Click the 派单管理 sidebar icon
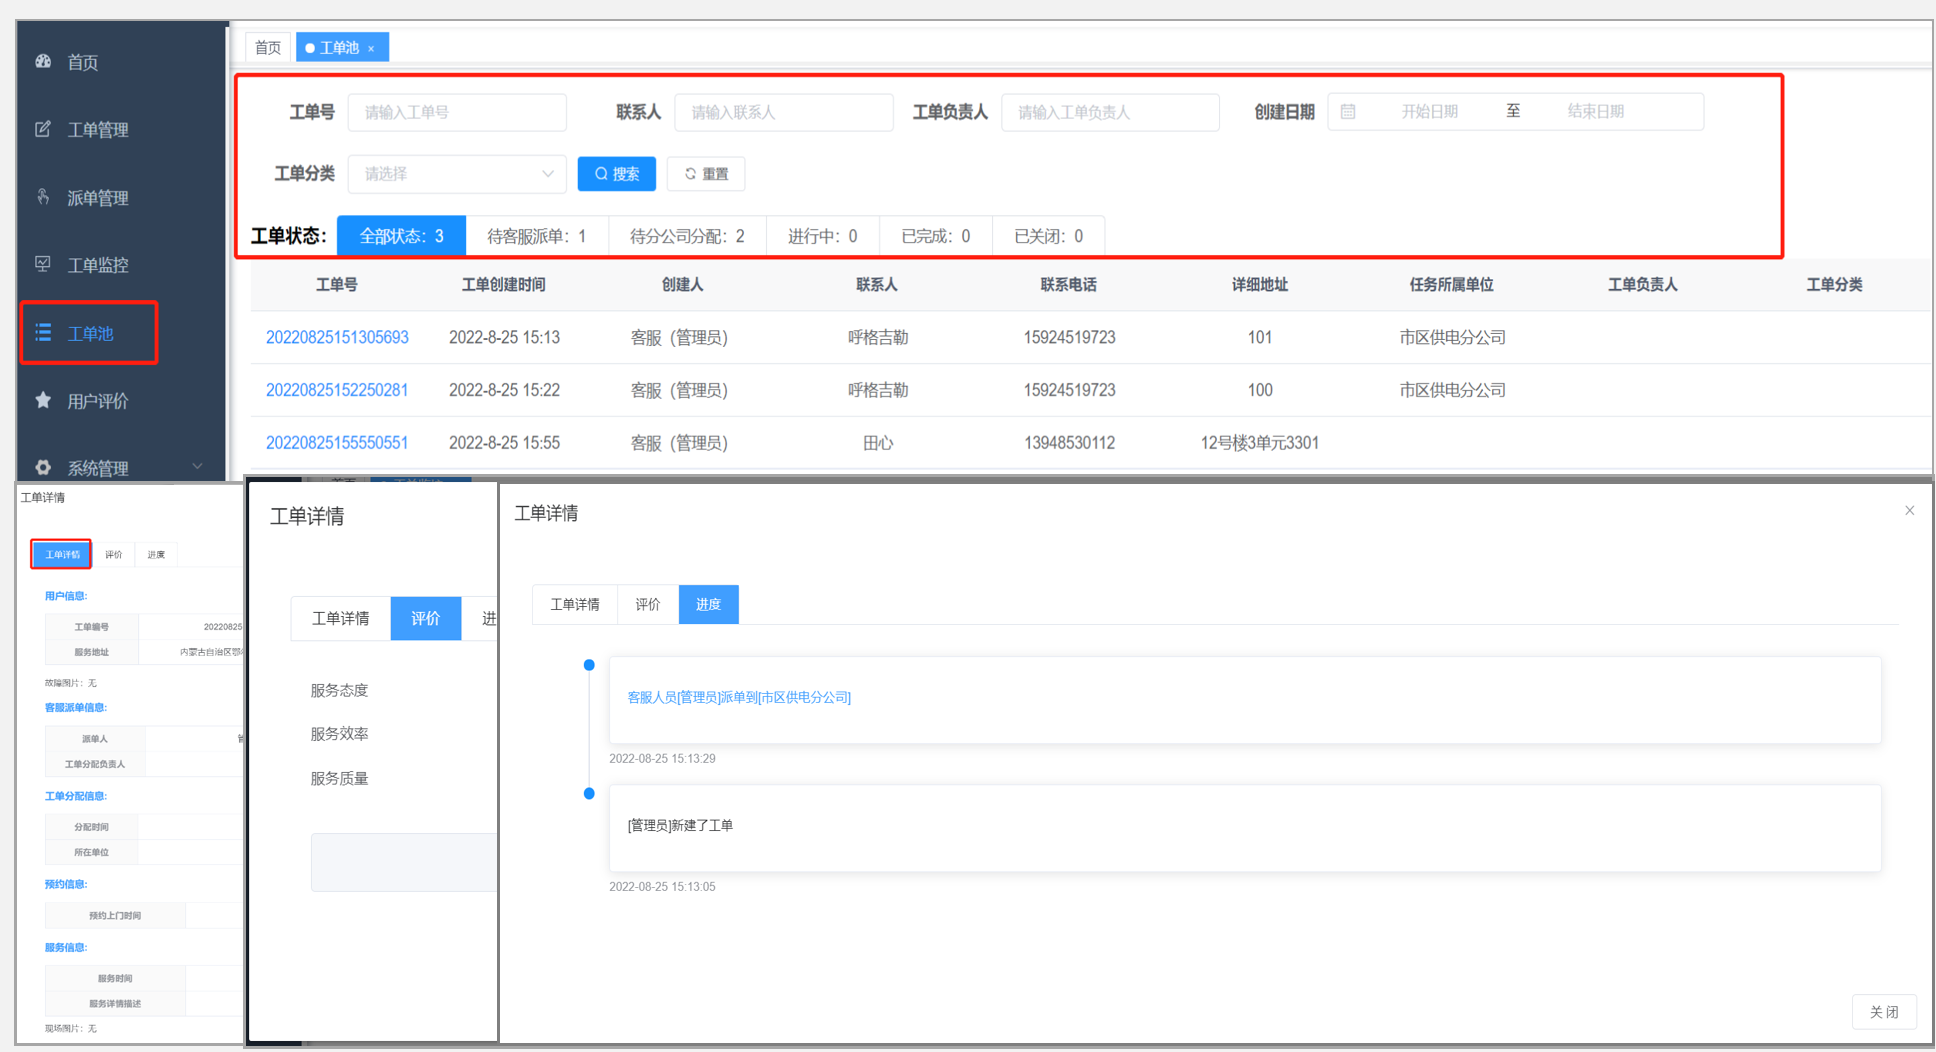 click(x=43, y=197)
